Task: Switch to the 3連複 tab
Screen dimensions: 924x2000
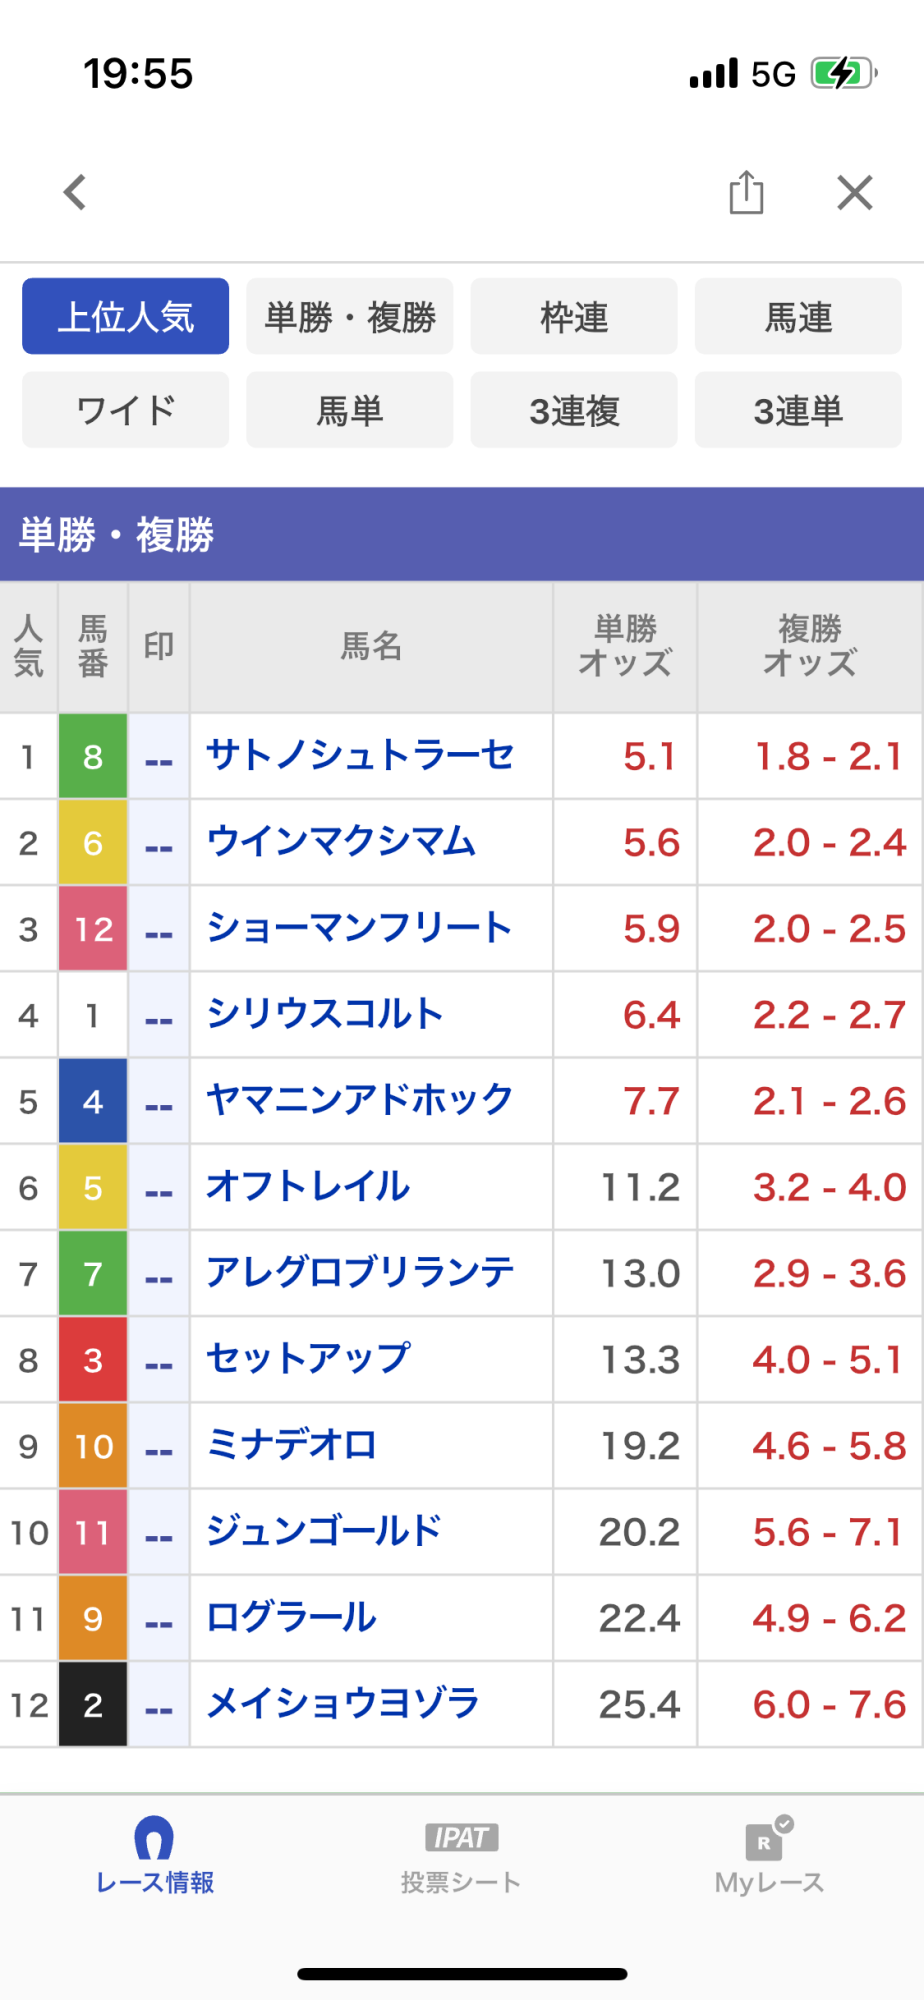Action: click(574, 410)
